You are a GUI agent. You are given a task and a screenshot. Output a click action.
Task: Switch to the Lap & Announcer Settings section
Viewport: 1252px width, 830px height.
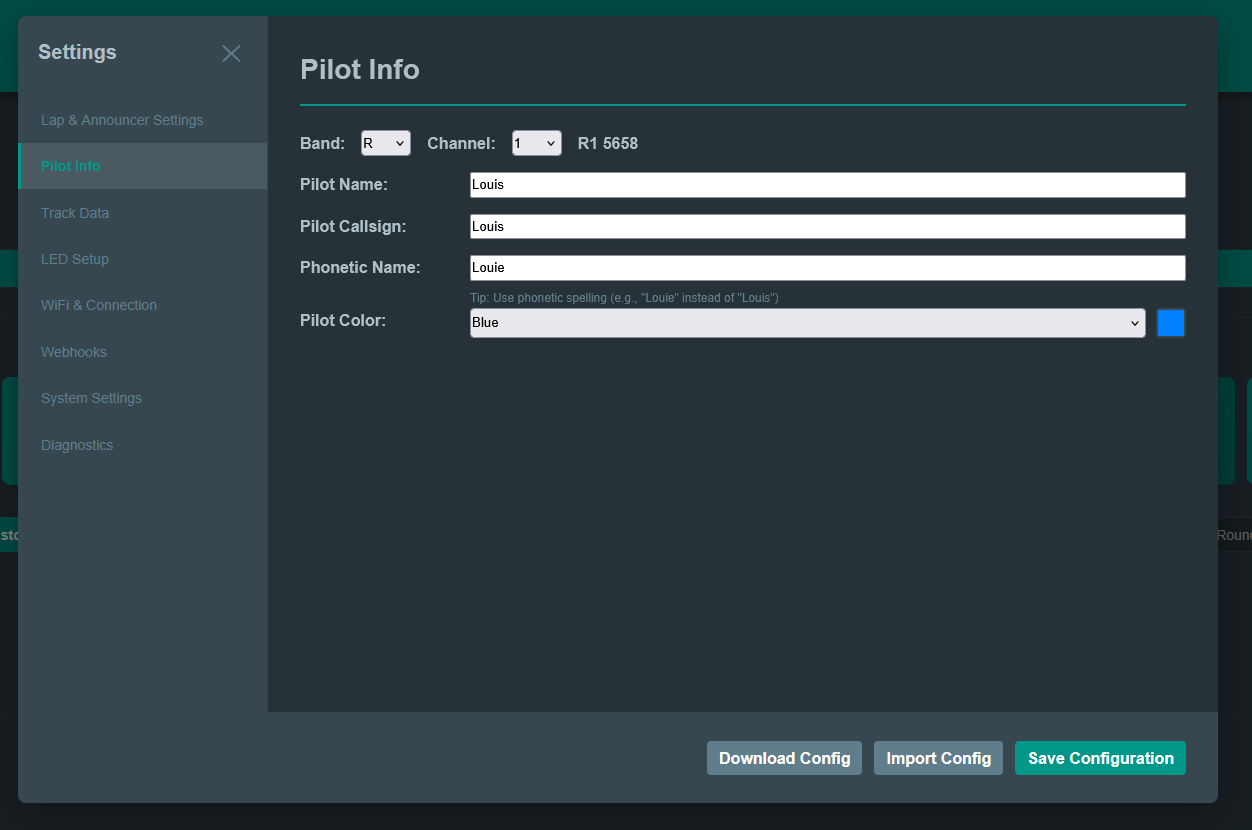point(121,120)
